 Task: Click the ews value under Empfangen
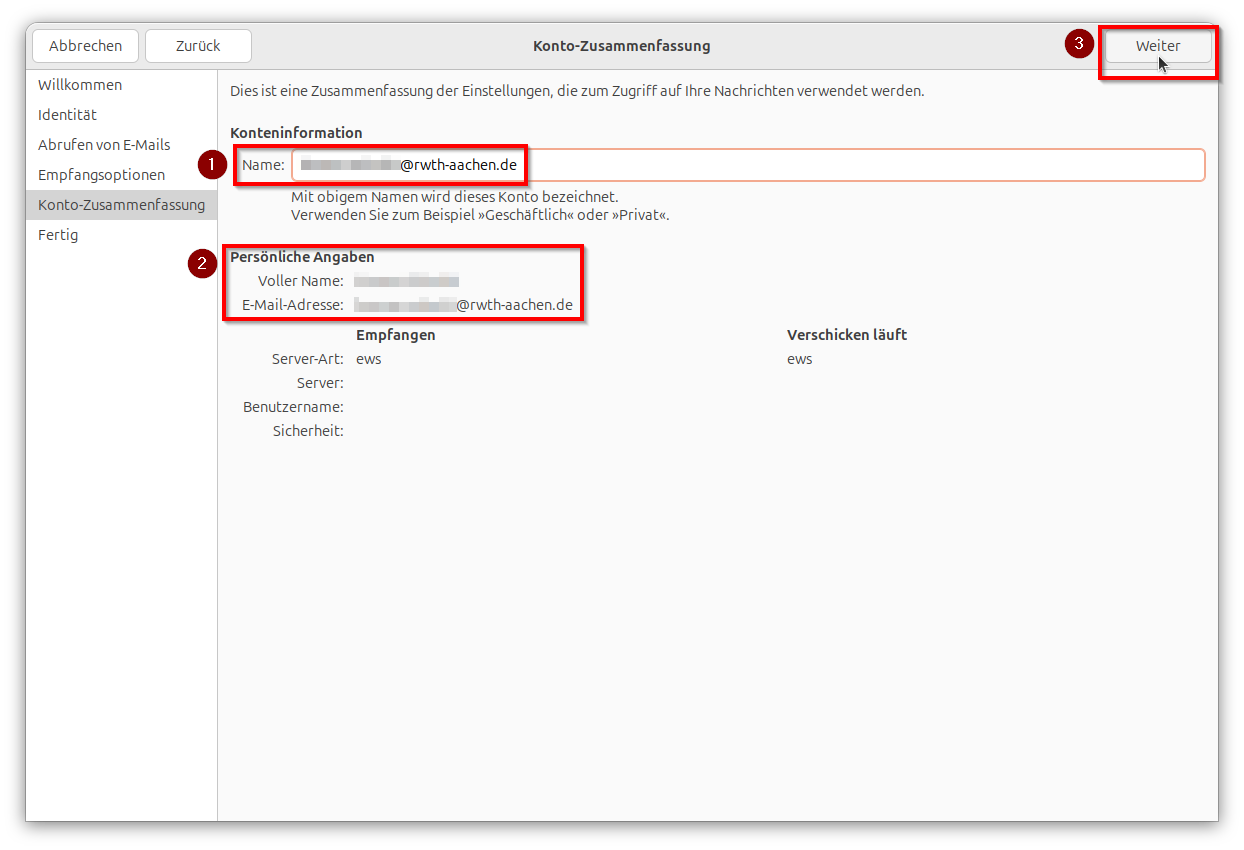(368, 358)
